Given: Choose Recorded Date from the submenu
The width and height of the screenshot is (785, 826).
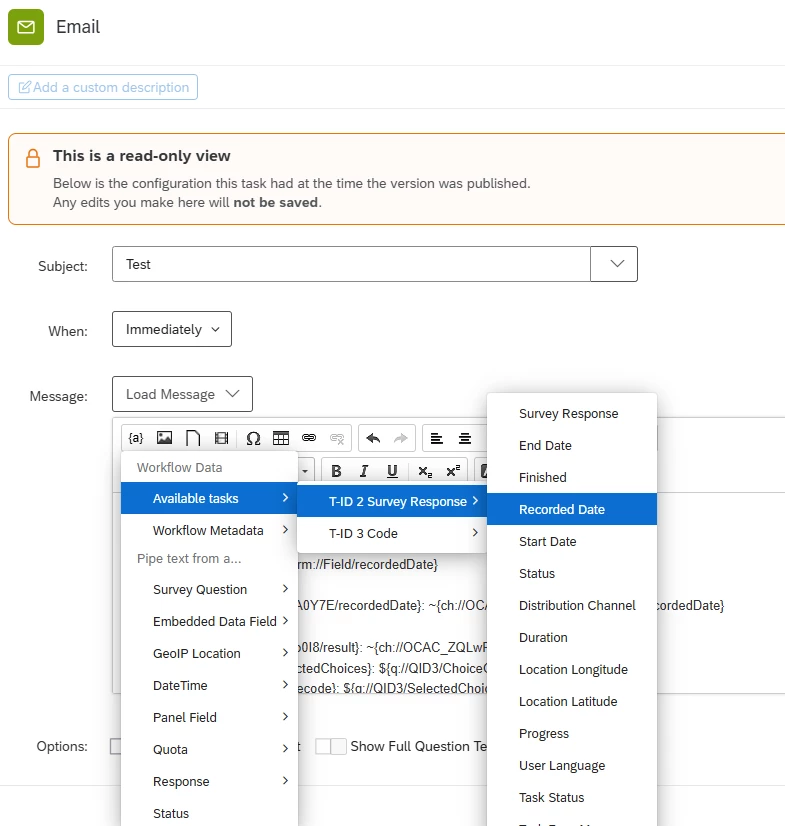Looking at the screenshot, I should [572, 509].
